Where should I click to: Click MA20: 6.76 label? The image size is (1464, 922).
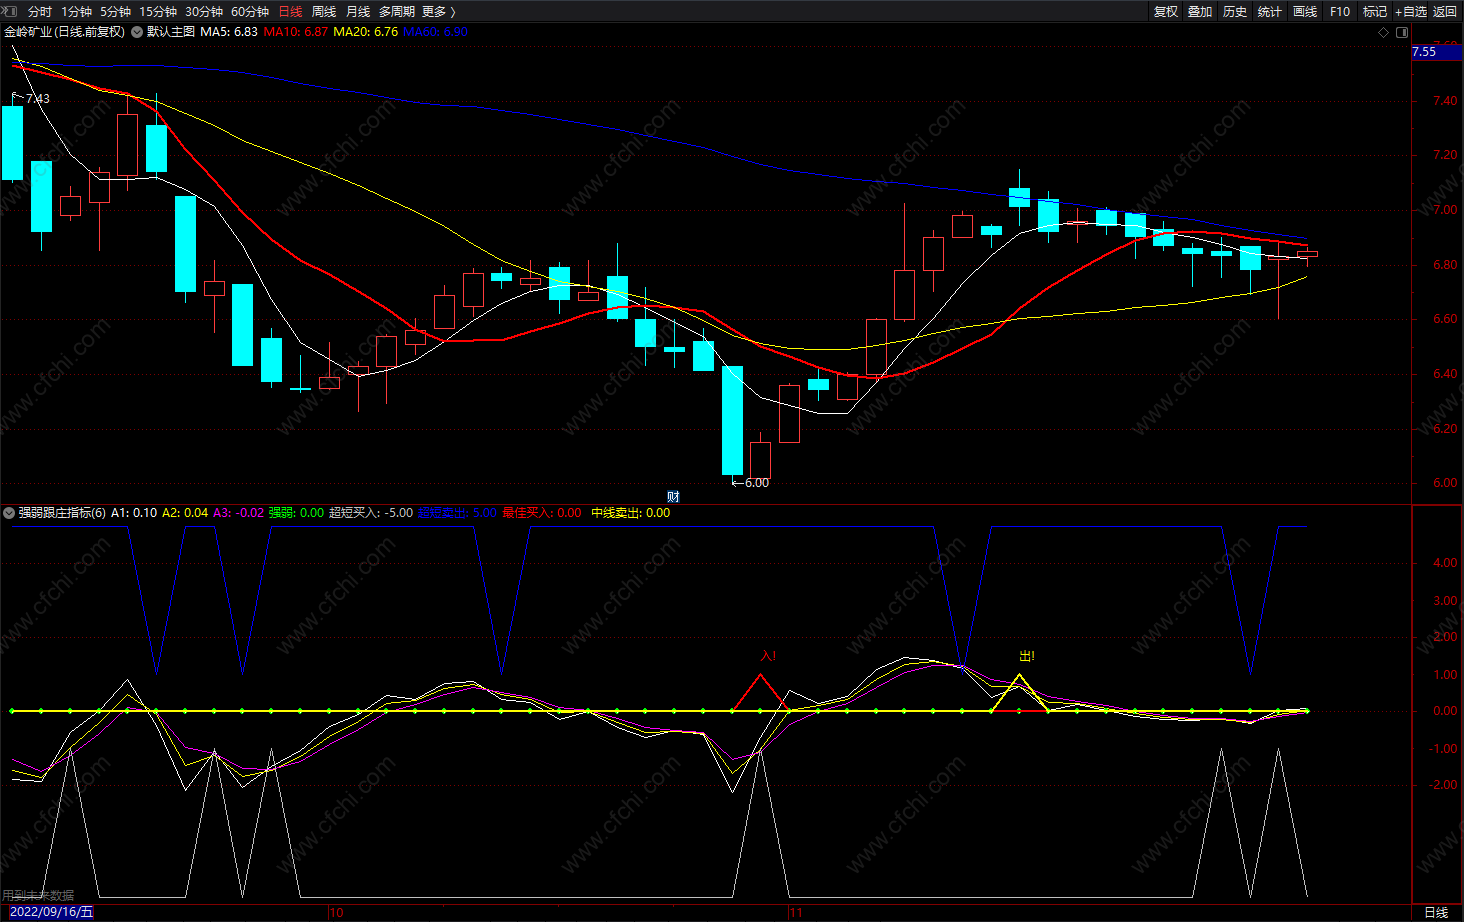pos(365,32)
